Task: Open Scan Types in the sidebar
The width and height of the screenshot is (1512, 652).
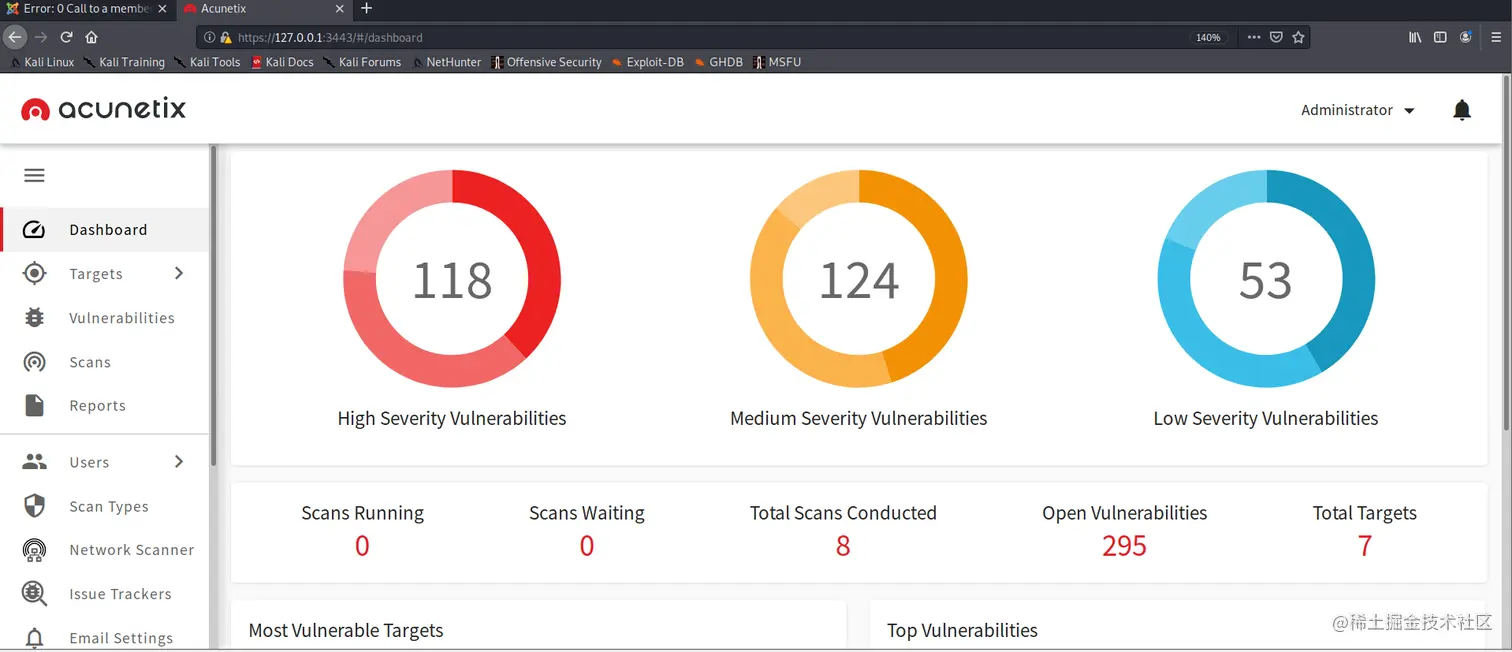Action: (105, 506)
